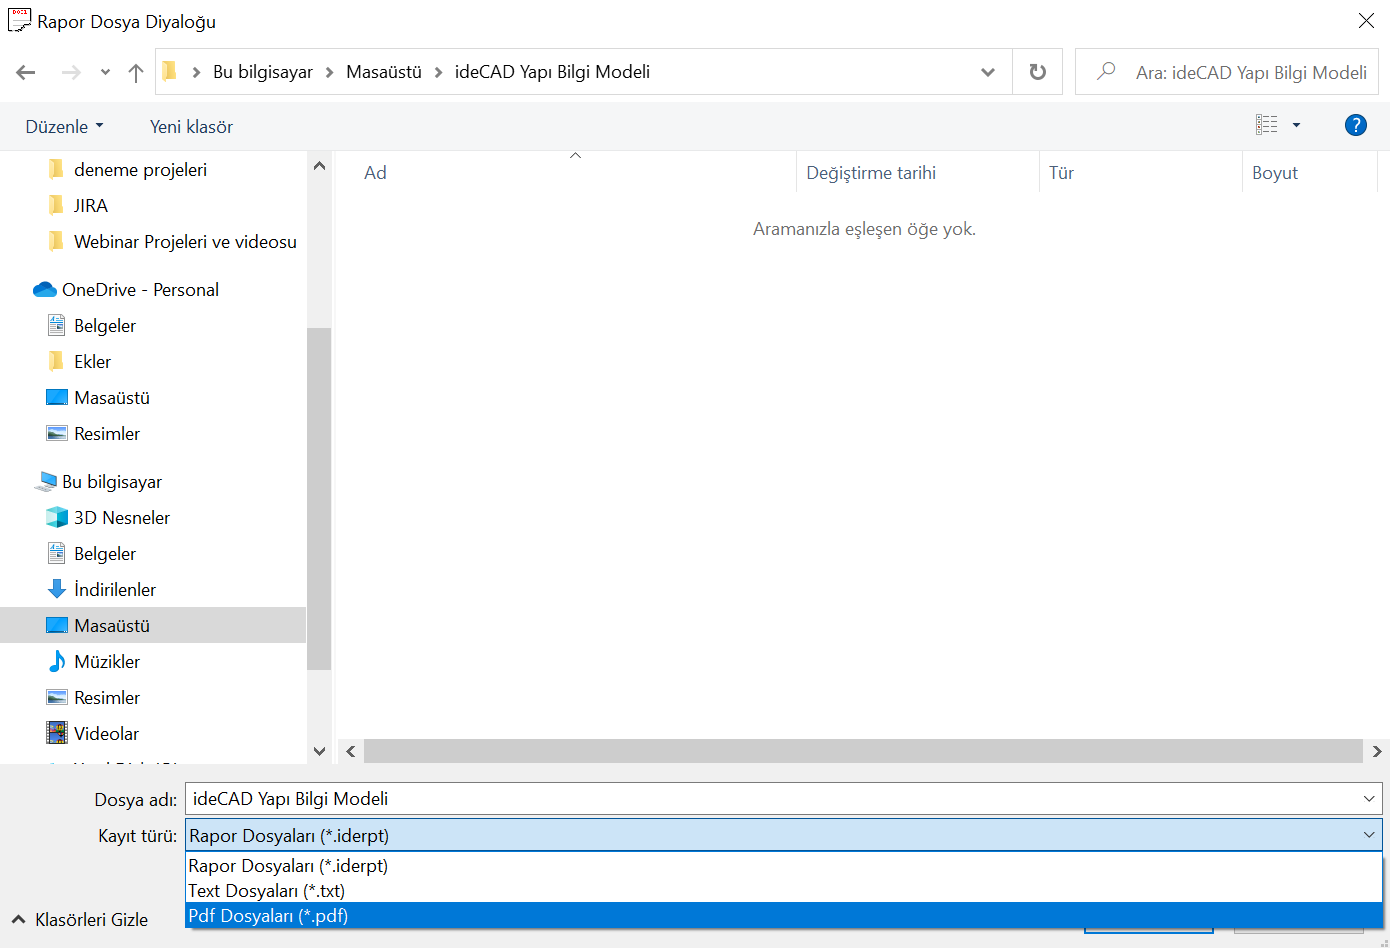Choose Text Dosyaları (*.txt) option

(266, 891)
